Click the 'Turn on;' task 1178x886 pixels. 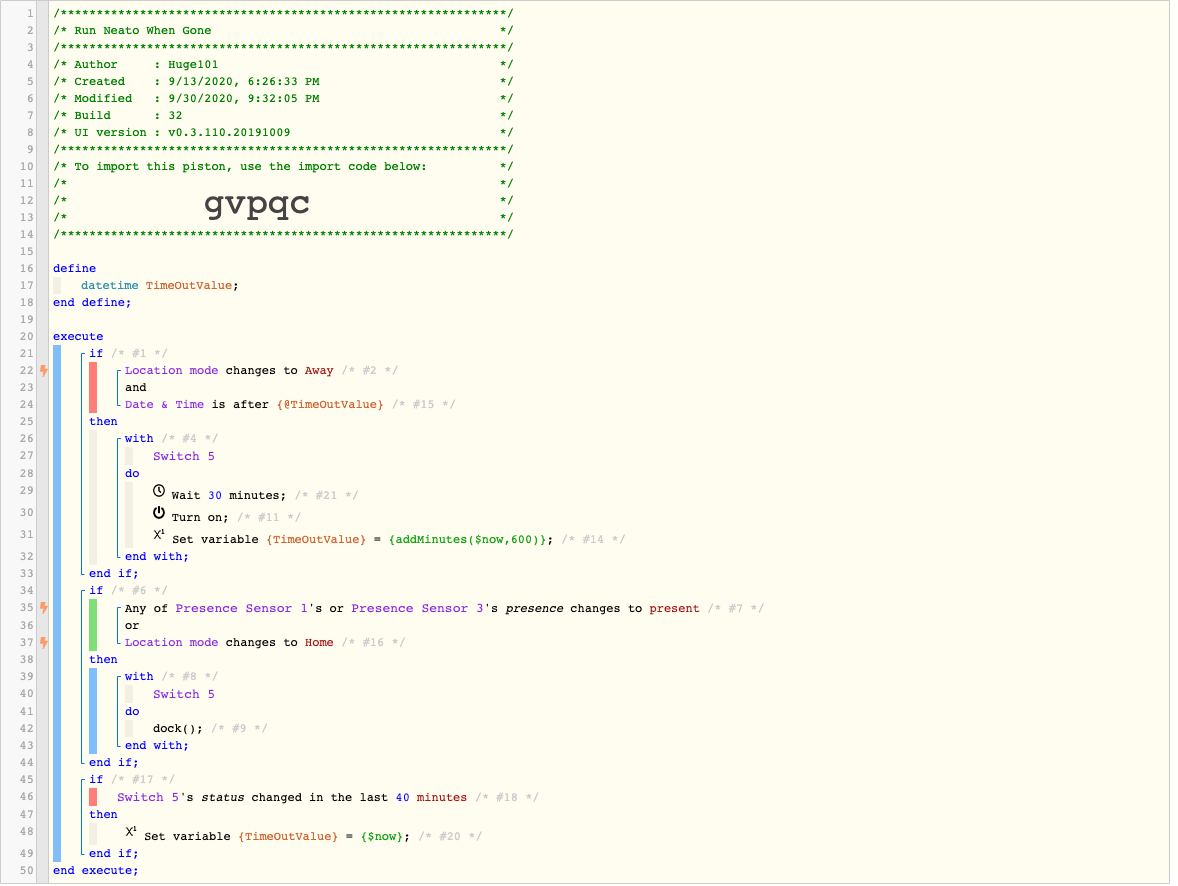(200, 518)
